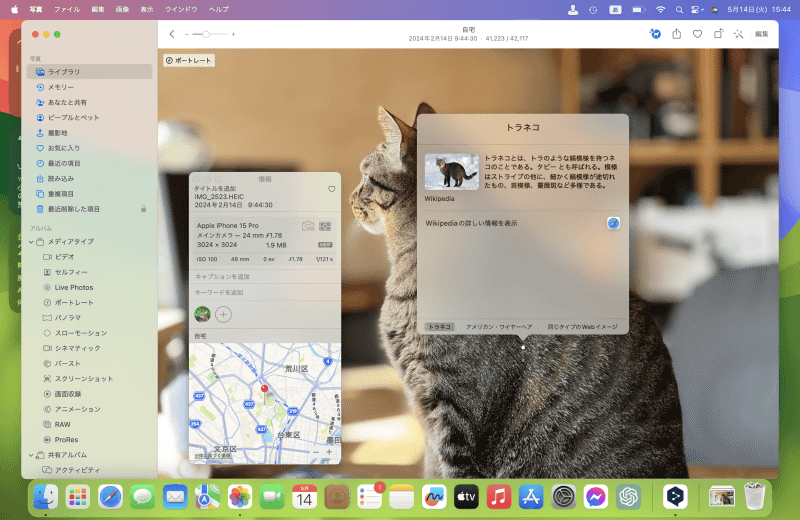Select 同じタイプのWebイメージ tab
The width and height of the screenshot is (800, 520).
582,327
